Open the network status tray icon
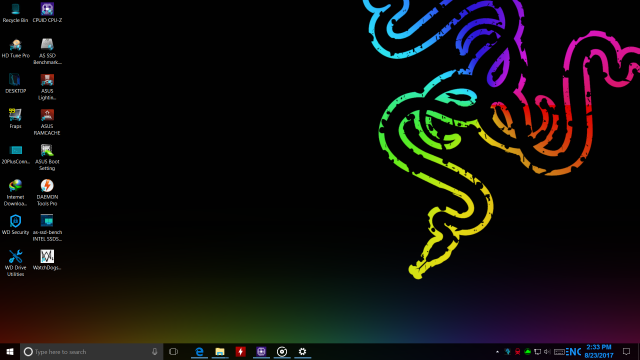 coord(538,351)
